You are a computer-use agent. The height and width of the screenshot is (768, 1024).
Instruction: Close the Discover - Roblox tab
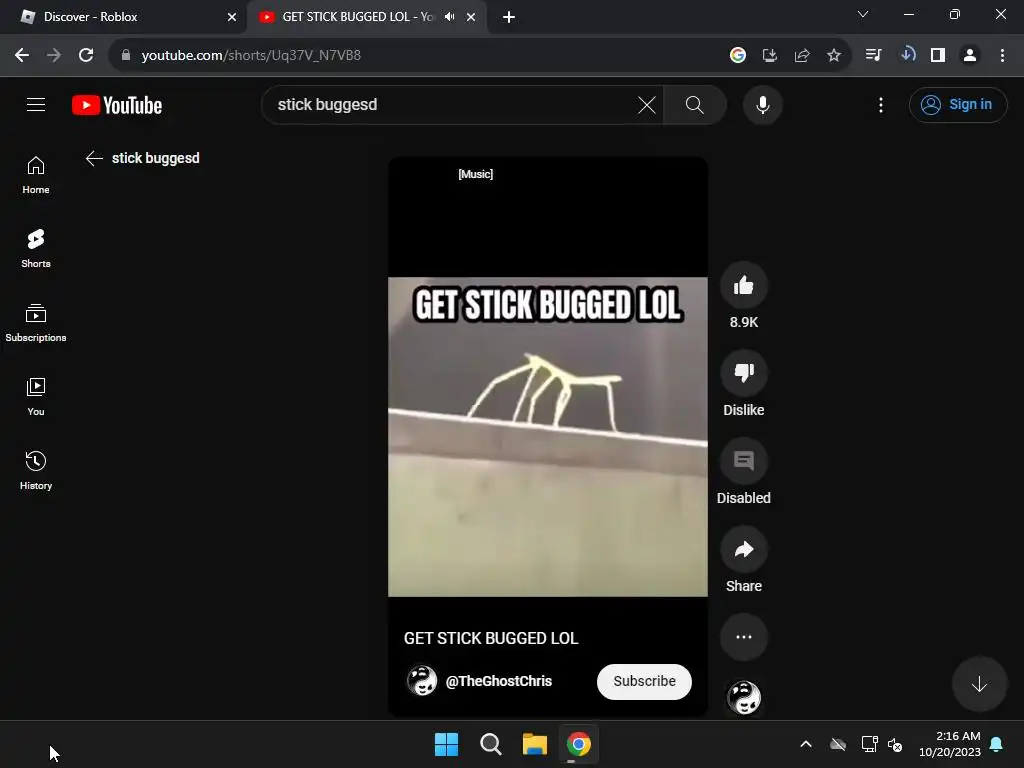click(x=232, y=17)
